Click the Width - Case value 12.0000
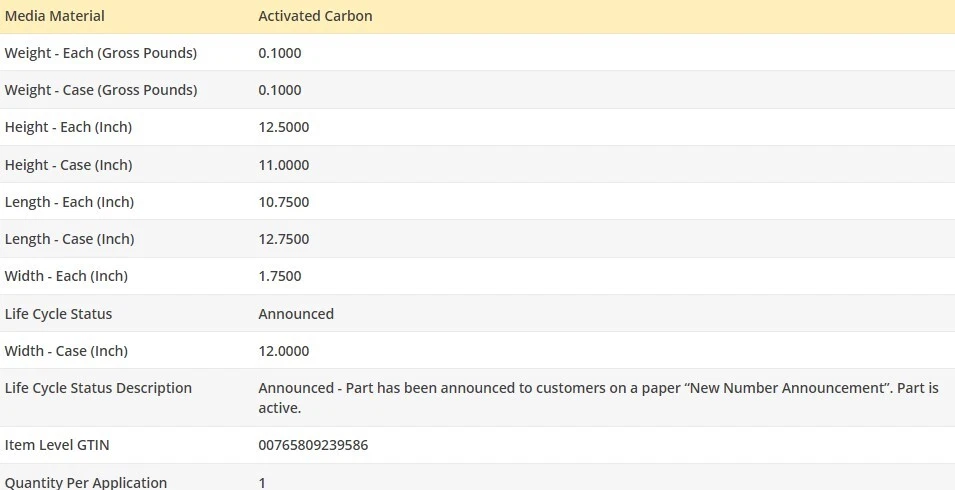 click(284, 351)
